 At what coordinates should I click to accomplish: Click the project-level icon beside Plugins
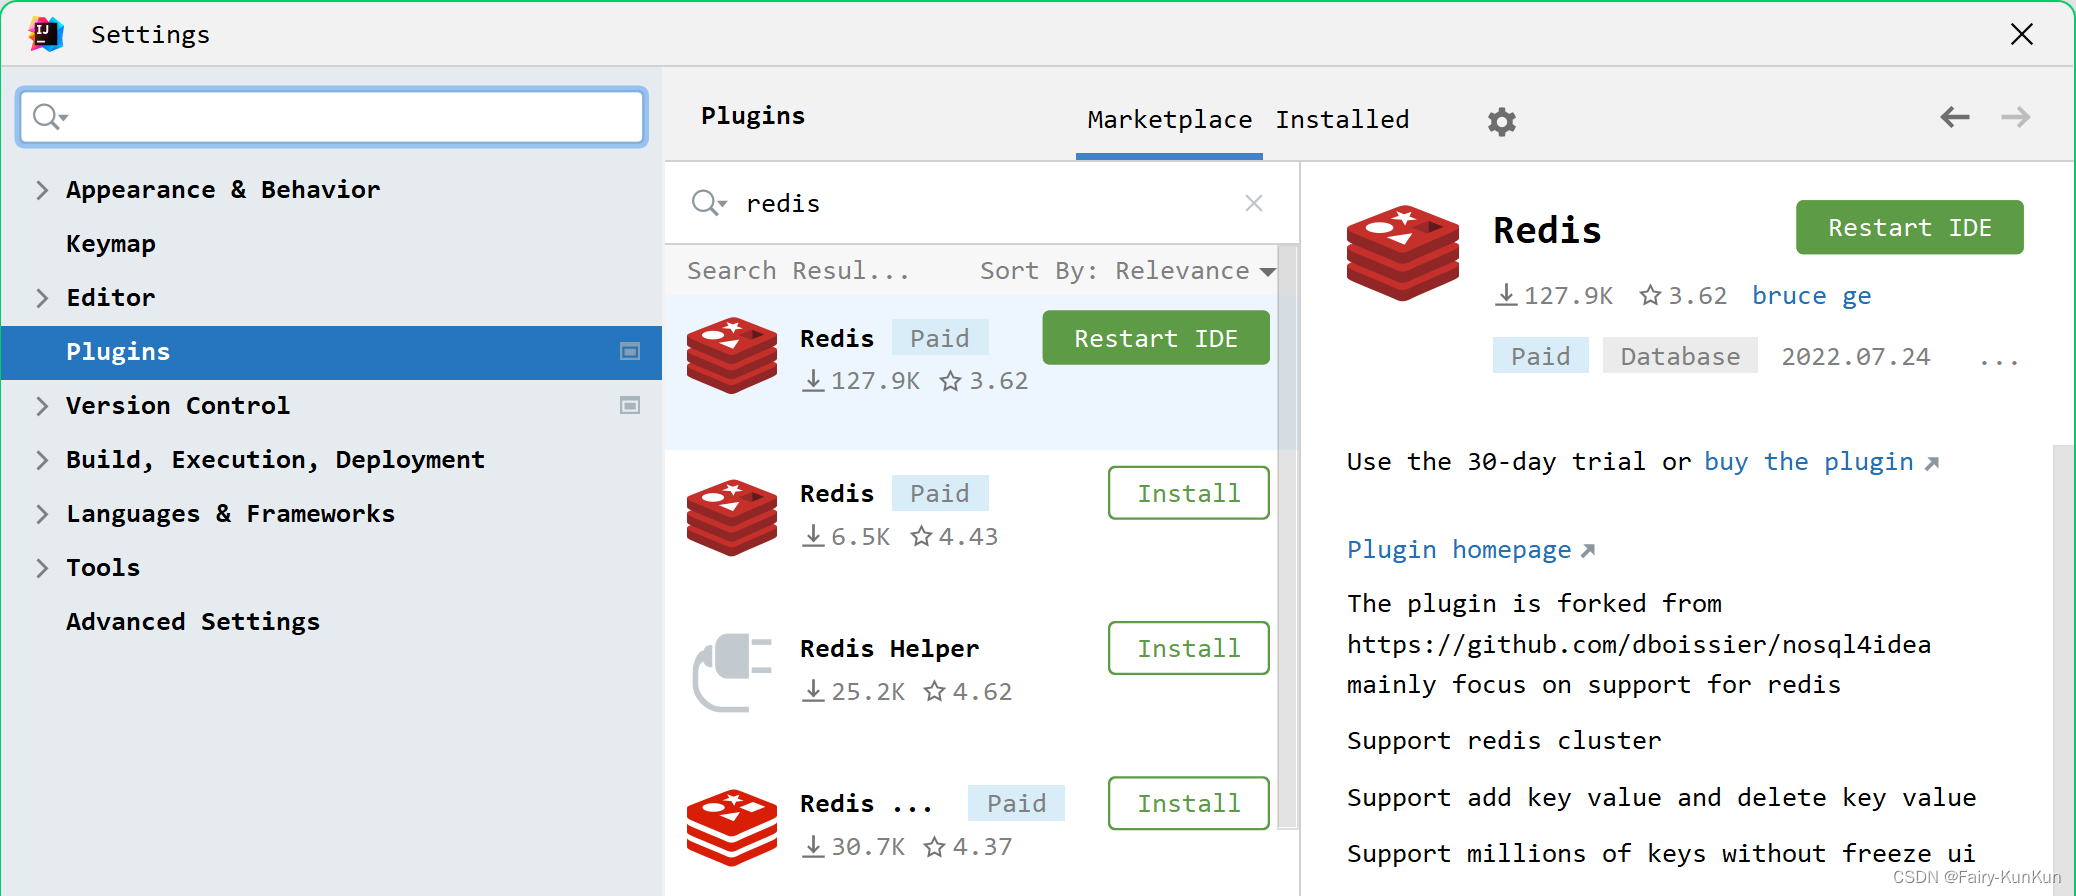point(630,351)
